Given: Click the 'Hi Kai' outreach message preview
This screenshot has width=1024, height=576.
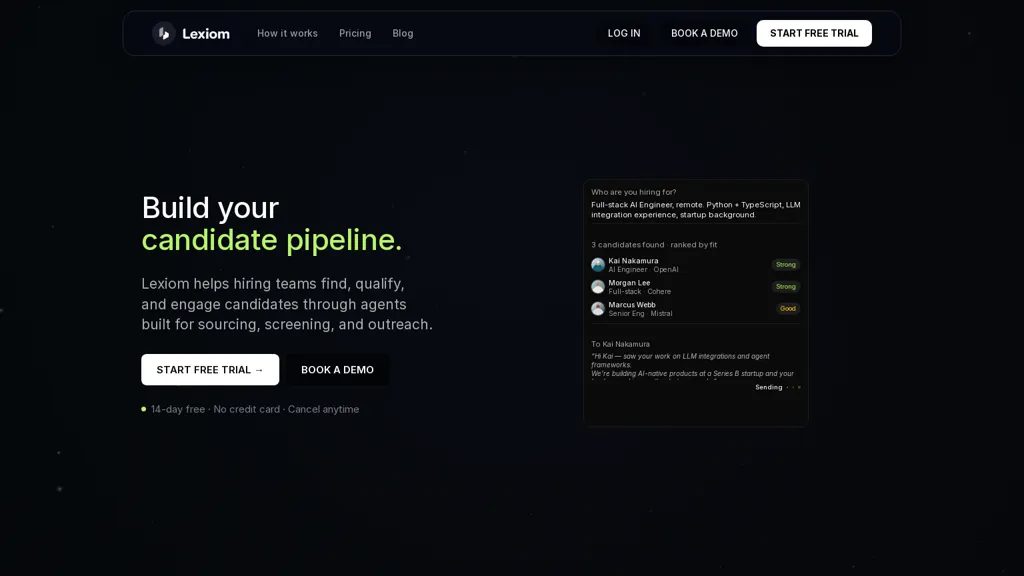Looking at the screenshot, I should (x=692, y=365).
